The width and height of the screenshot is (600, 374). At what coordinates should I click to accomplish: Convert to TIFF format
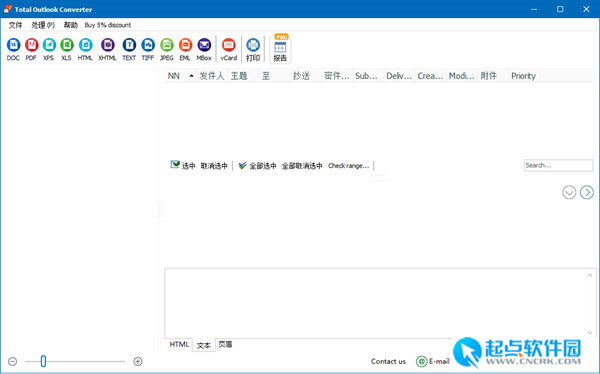point(148,49)
